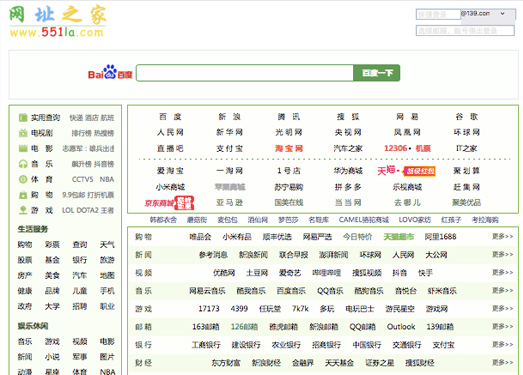The image size is (523, 375).
Task: Open the @139.com email domain dropdown
Action: (487, 14)
